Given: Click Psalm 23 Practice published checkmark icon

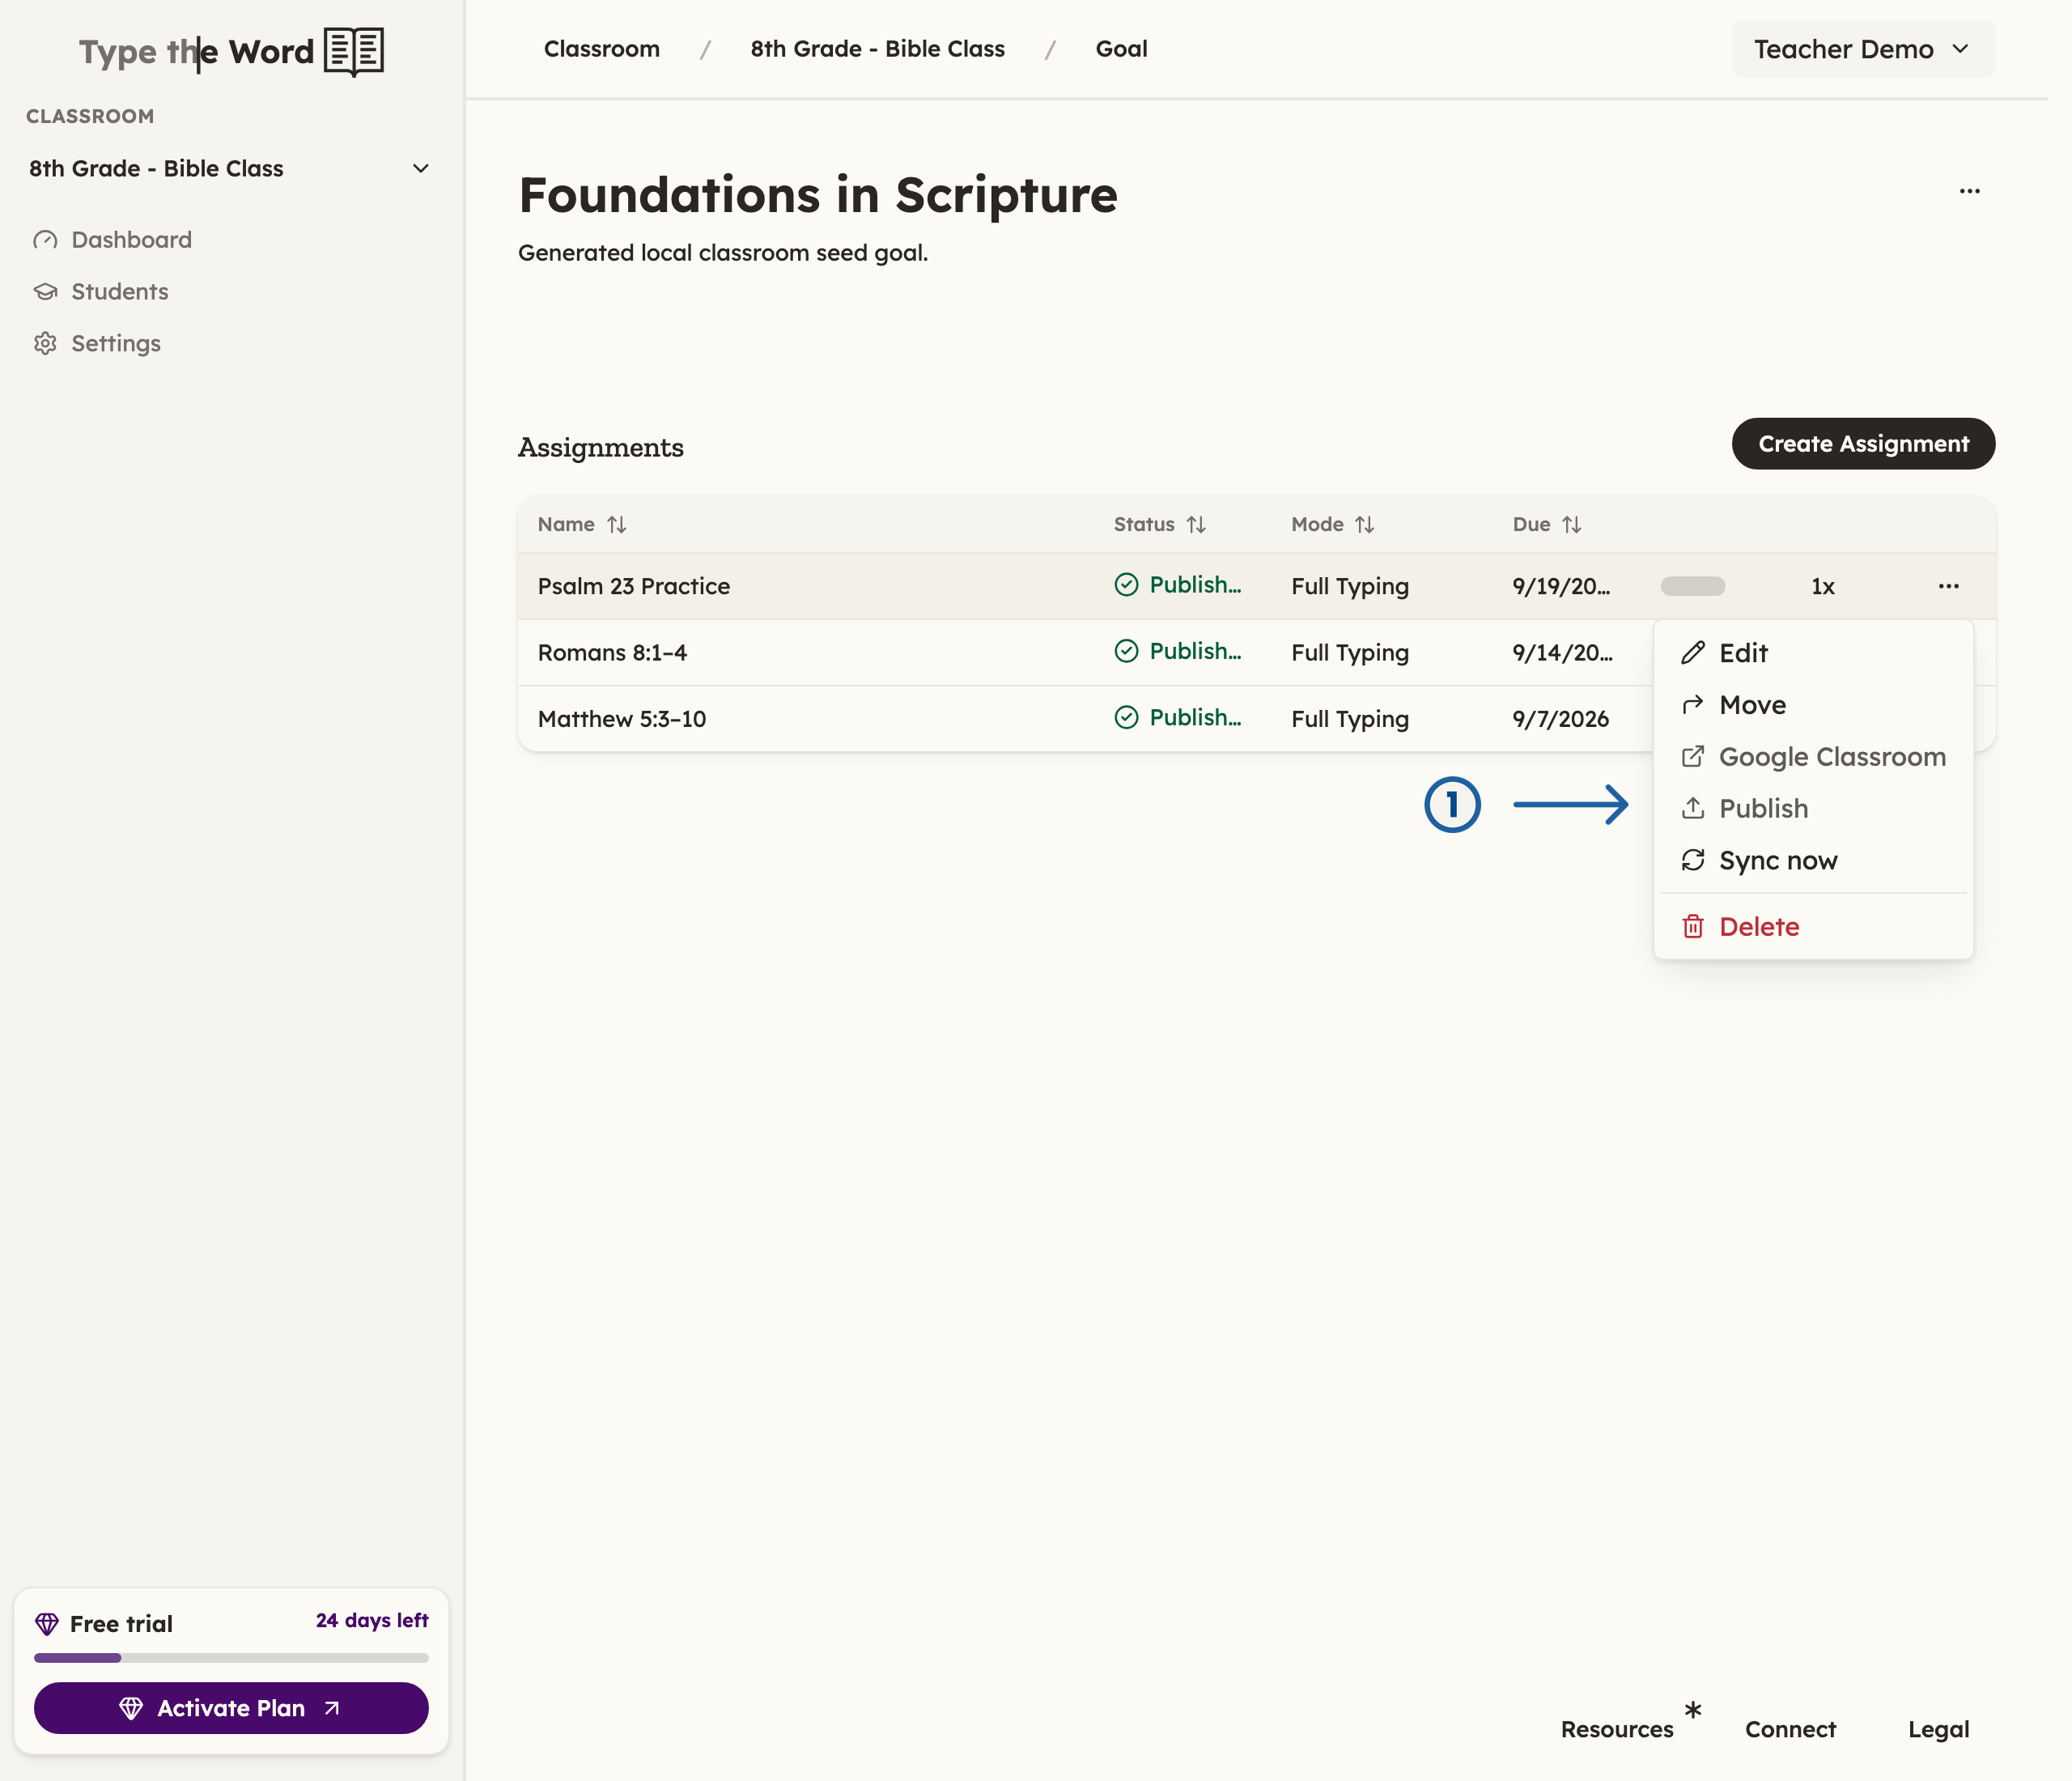Looking at the screenshot, I should pyautogui.click(x=1126, y=585).
